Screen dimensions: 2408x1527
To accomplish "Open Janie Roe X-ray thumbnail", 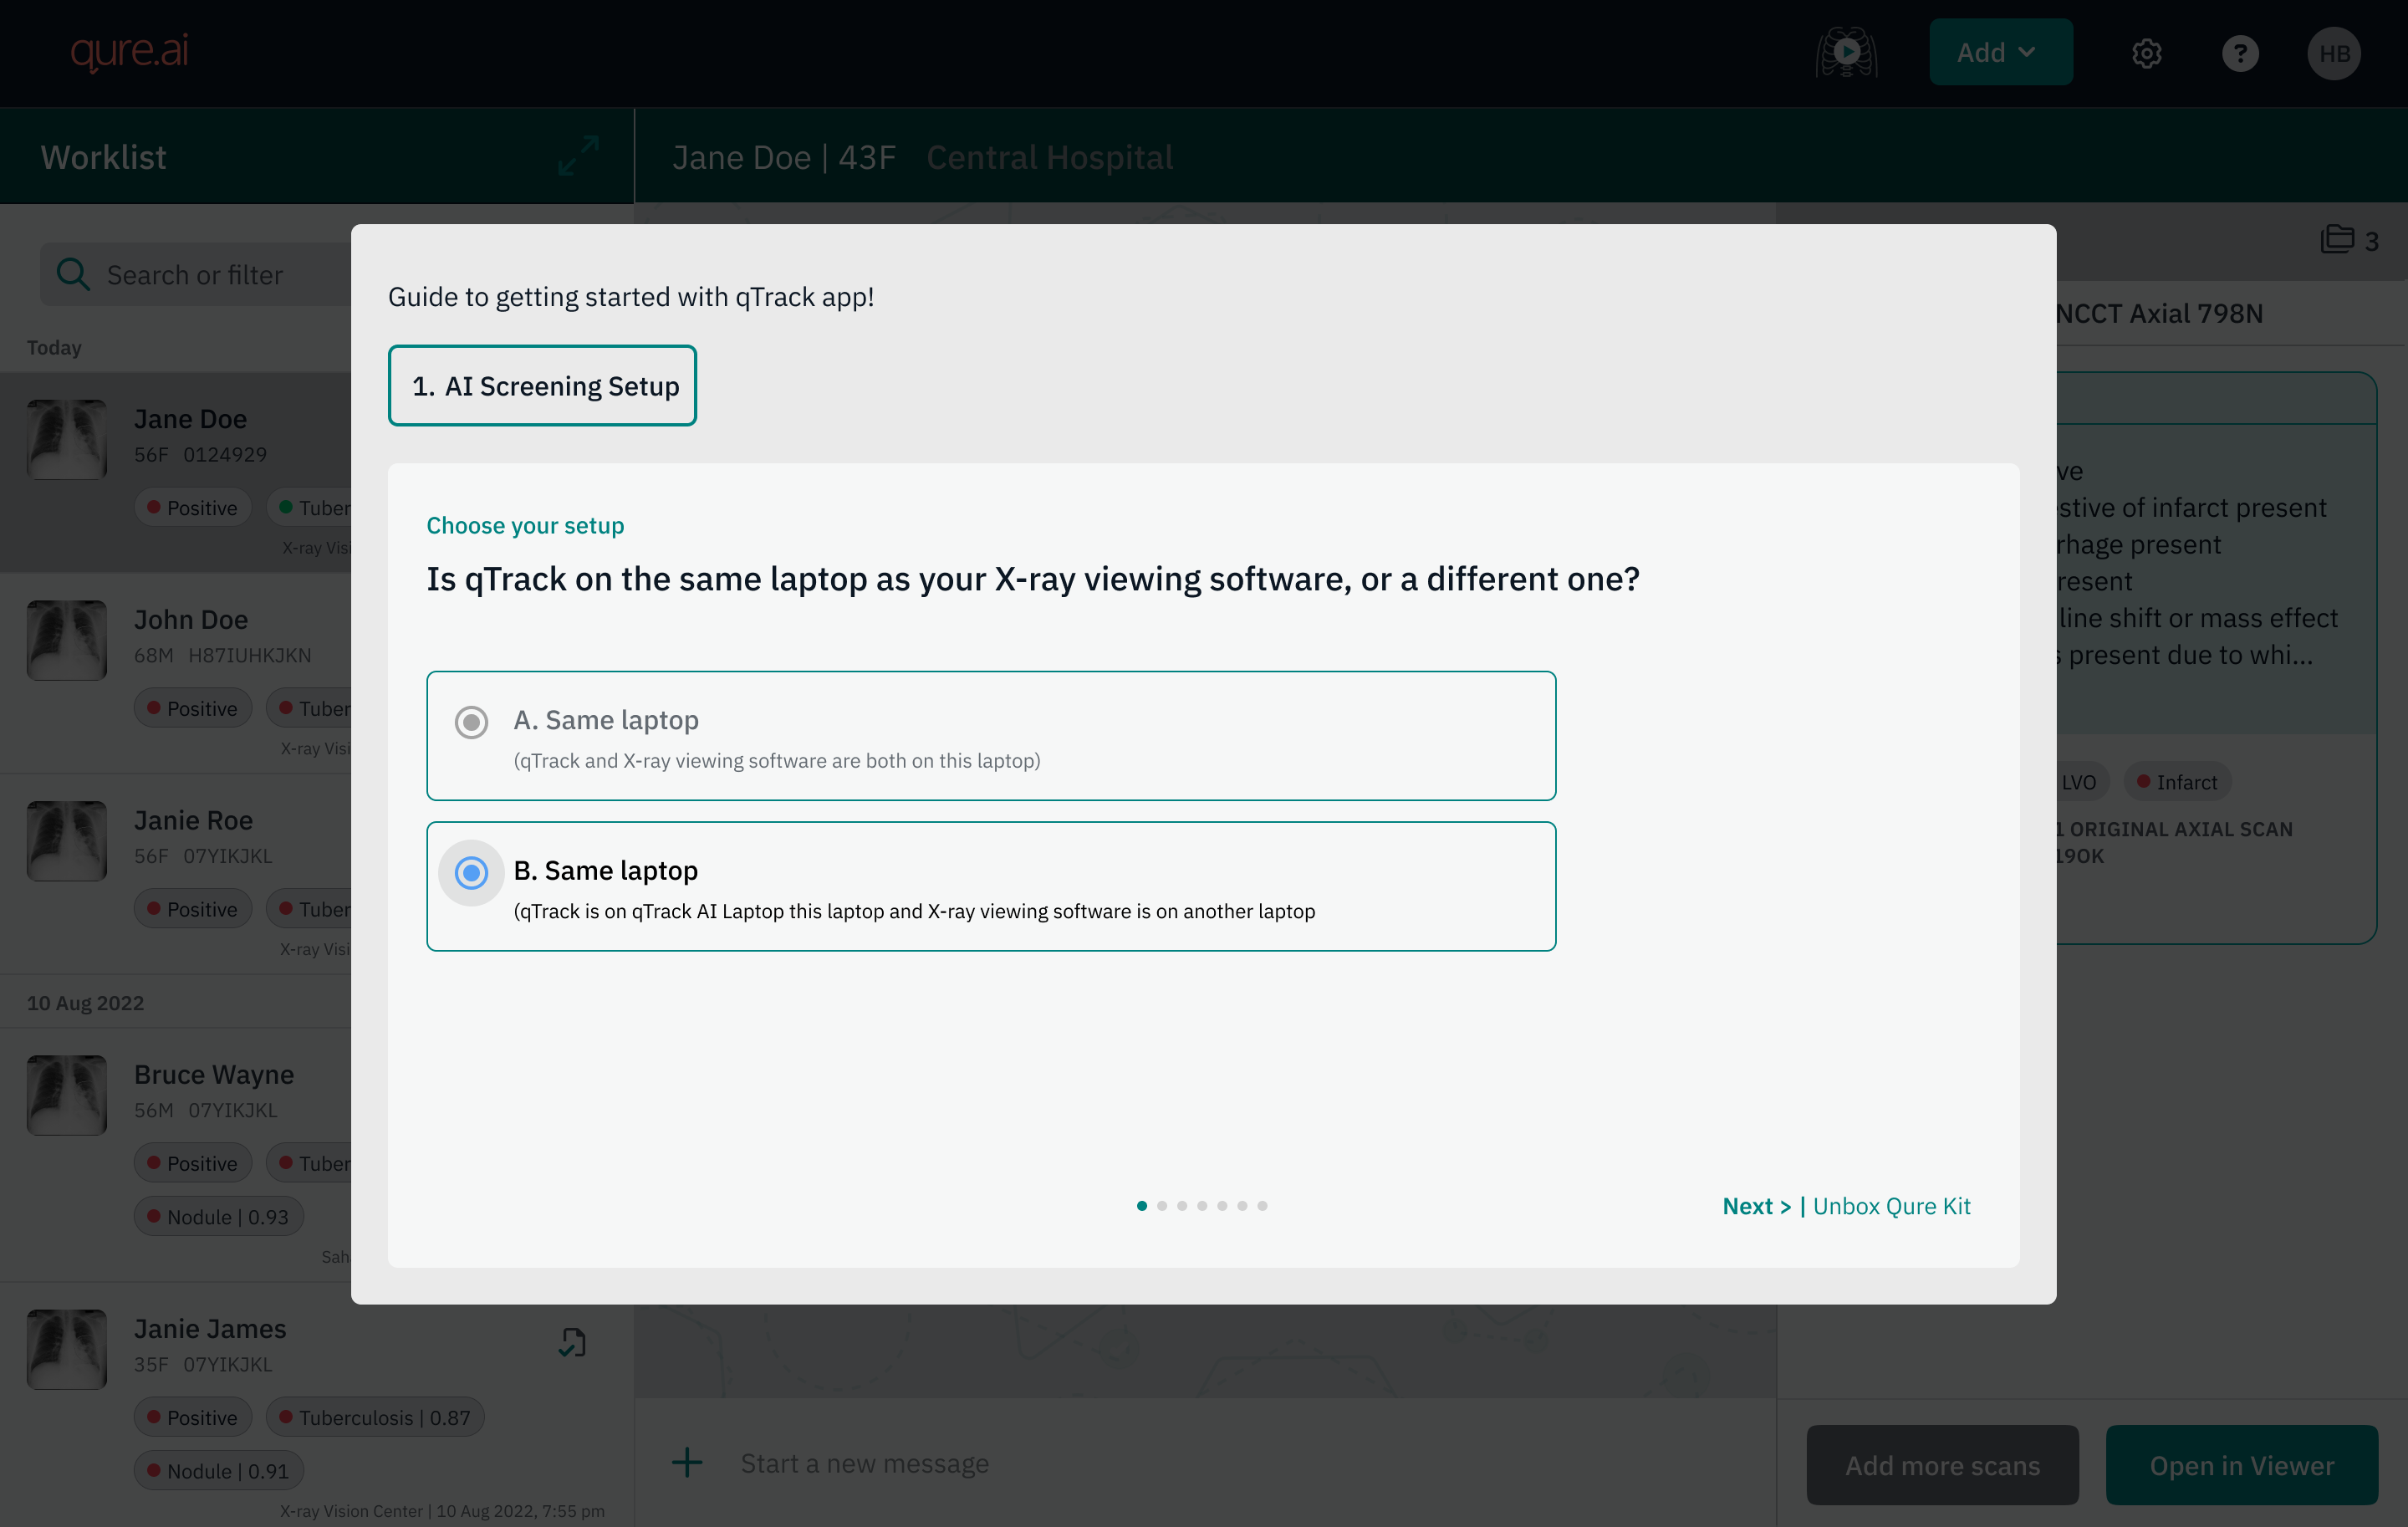I will (x=67, y=840).
